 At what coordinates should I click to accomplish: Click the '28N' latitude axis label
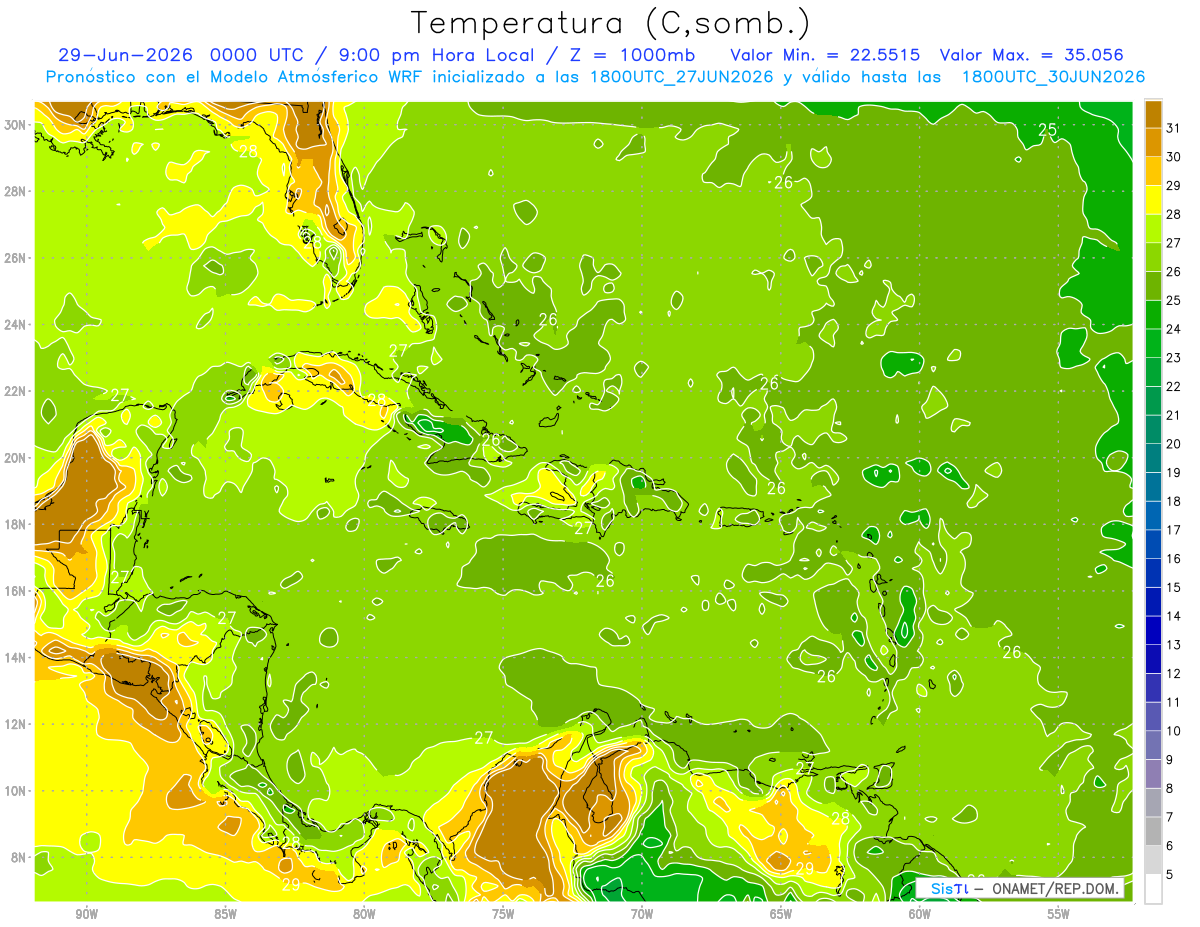[15, 191]
